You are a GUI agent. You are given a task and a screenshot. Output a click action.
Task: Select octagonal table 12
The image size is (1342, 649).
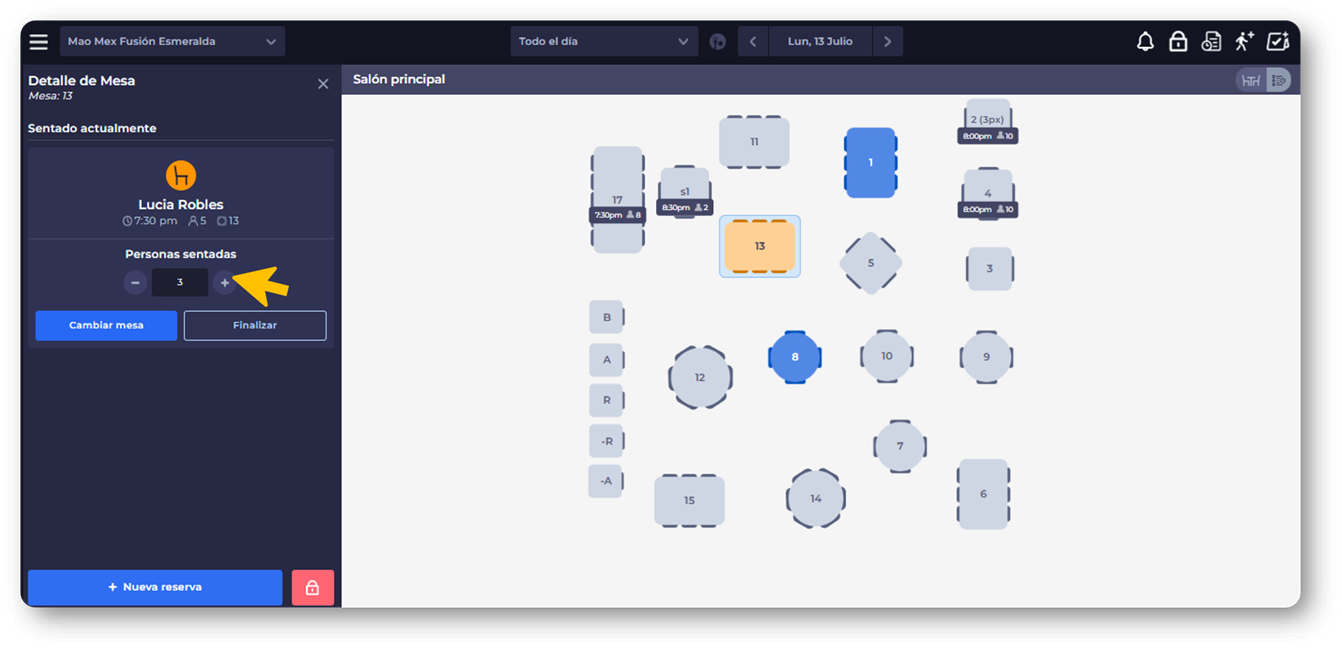(x=700, y=377)
